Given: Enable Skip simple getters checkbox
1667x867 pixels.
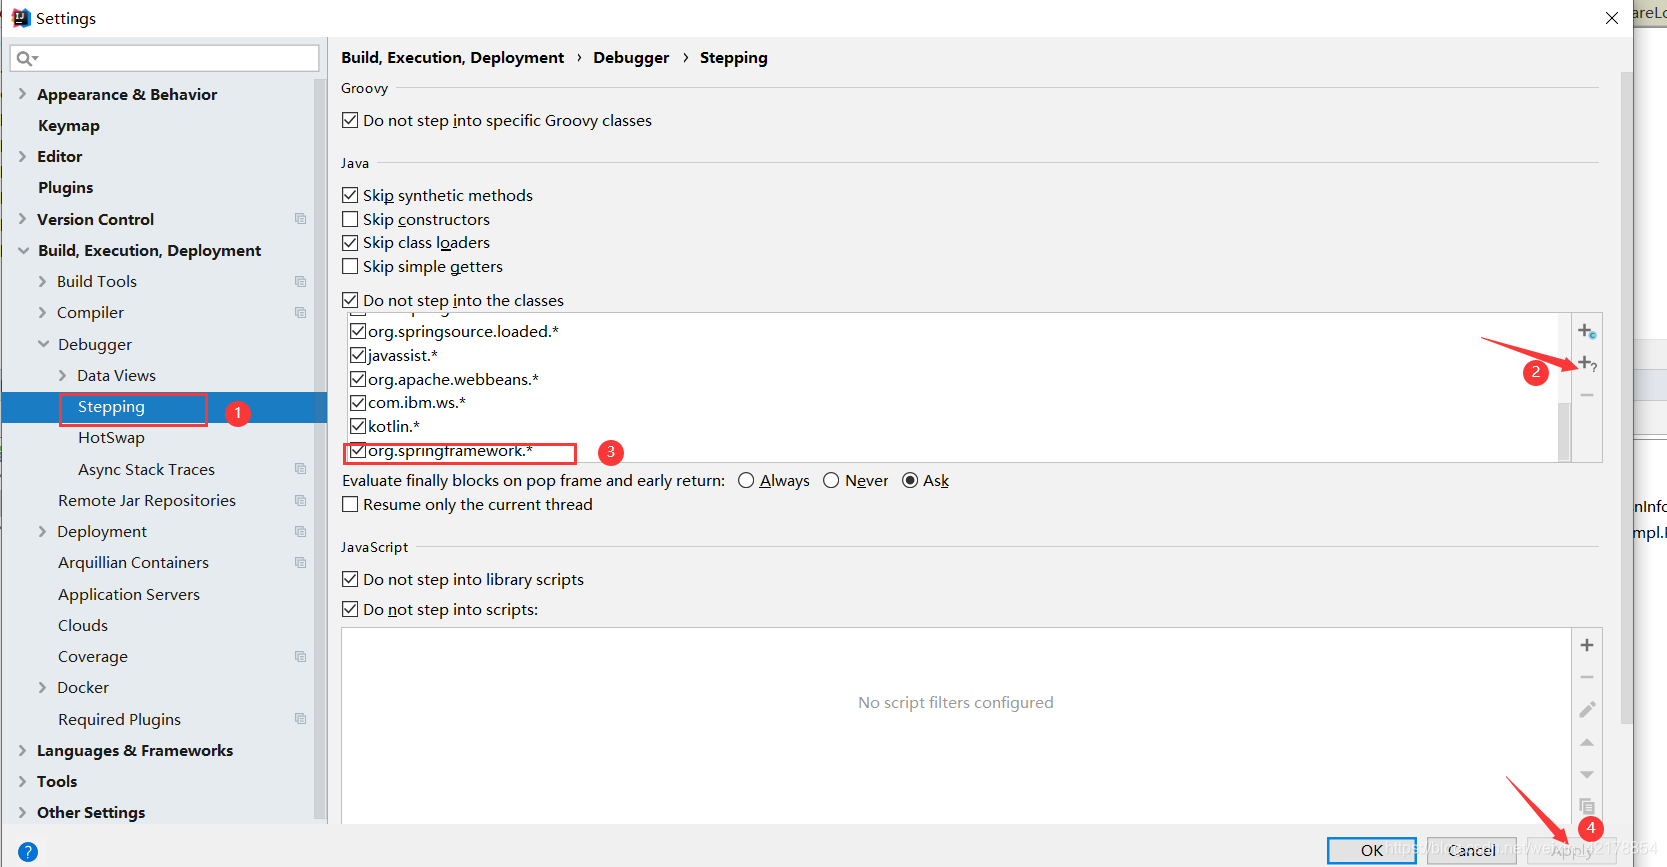Looking at the screenshot, I should [x=350, y=266].
